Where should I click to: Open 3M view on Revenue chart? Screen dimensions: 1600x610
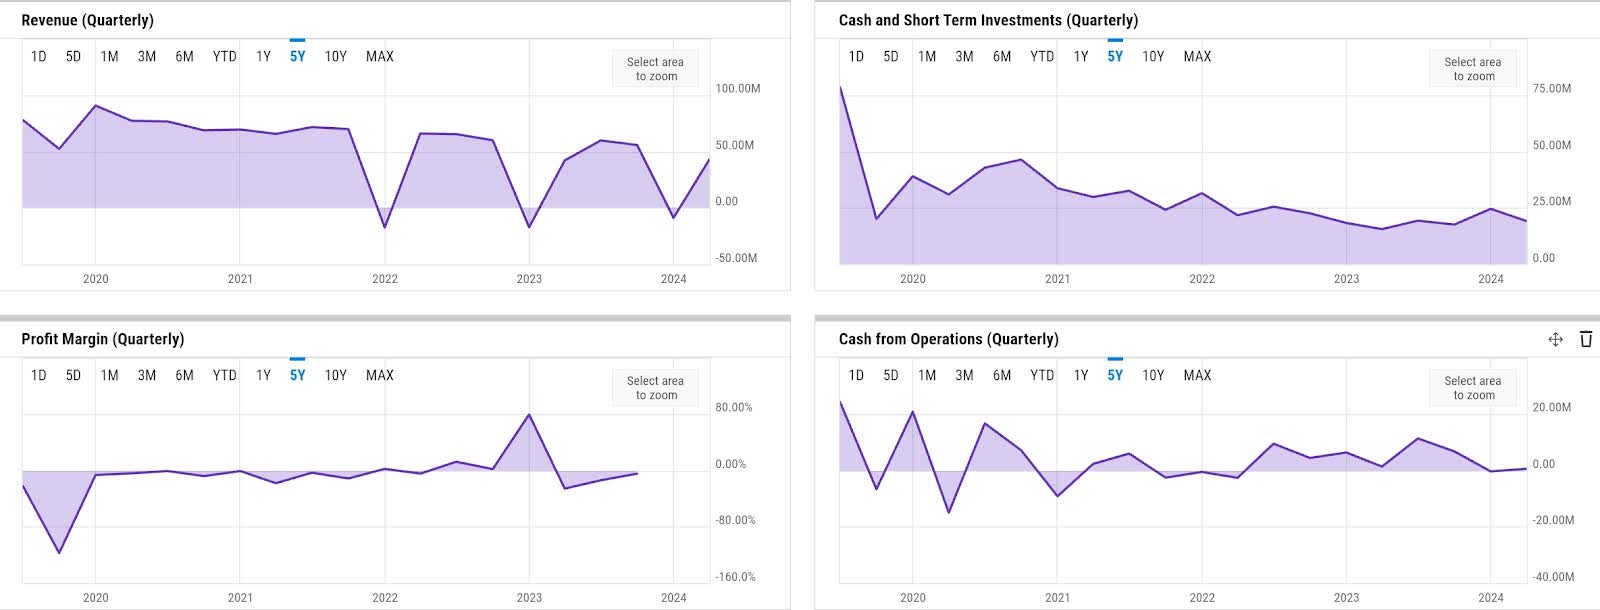pos(148,57)
